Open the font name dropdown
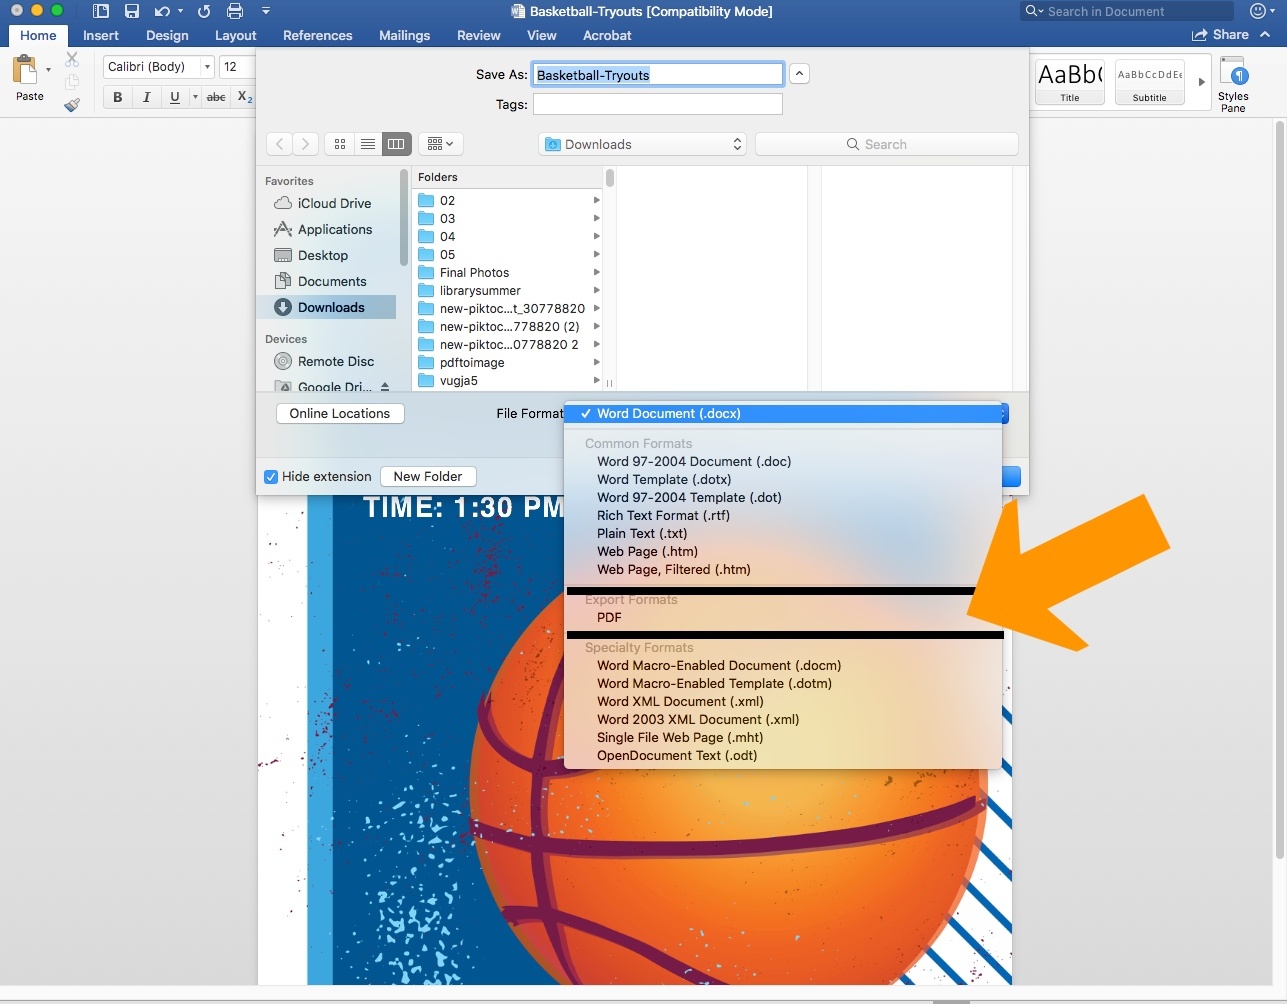 click(207, 67)
